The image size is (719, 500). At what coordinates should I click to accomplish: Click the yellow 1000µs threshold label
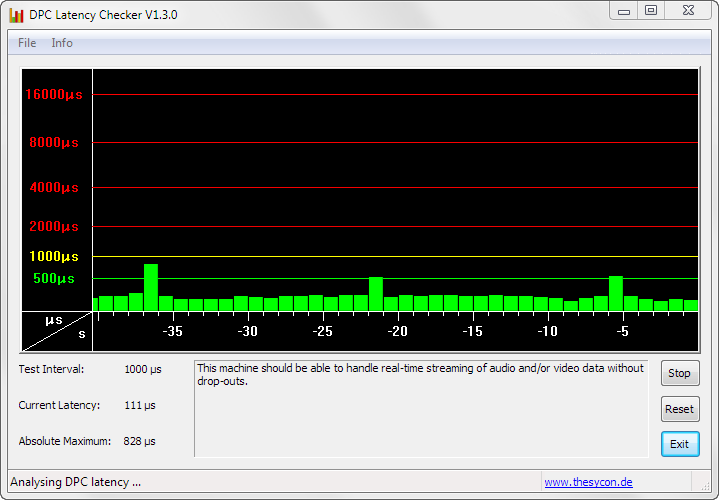pyautogui.click(x=53, y=257)
